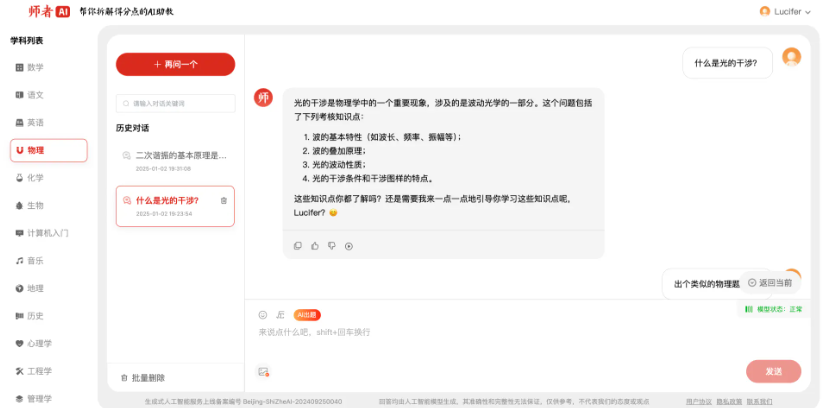Click 返回当前 to jump to latest
Screen dimensions: 823x408
tap(770, 283)
